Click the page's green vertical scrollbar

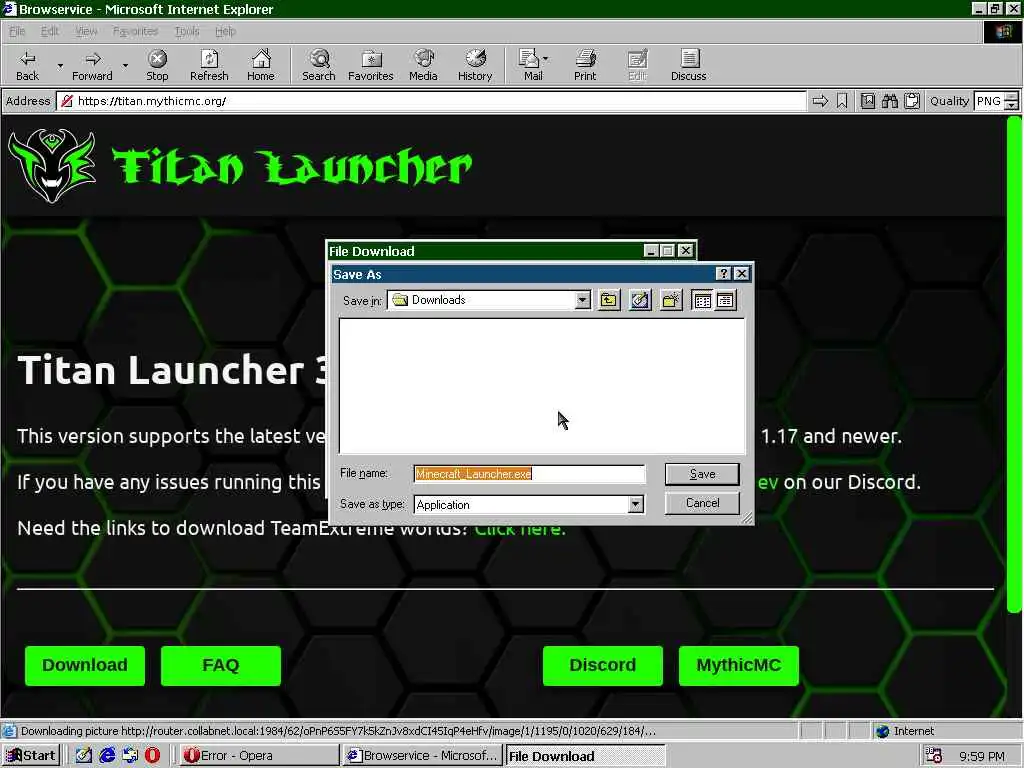coord(1014,364)
